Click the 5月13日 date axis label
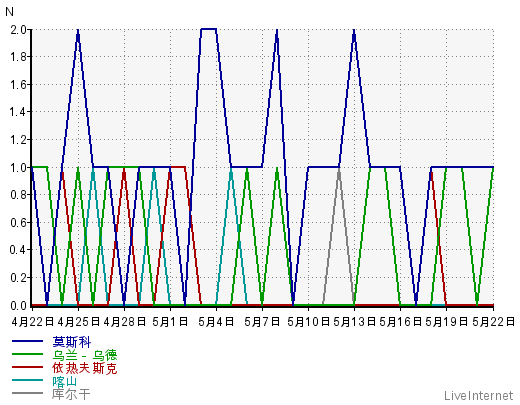This screenshot has height=405, width=520. click(354, 322)
